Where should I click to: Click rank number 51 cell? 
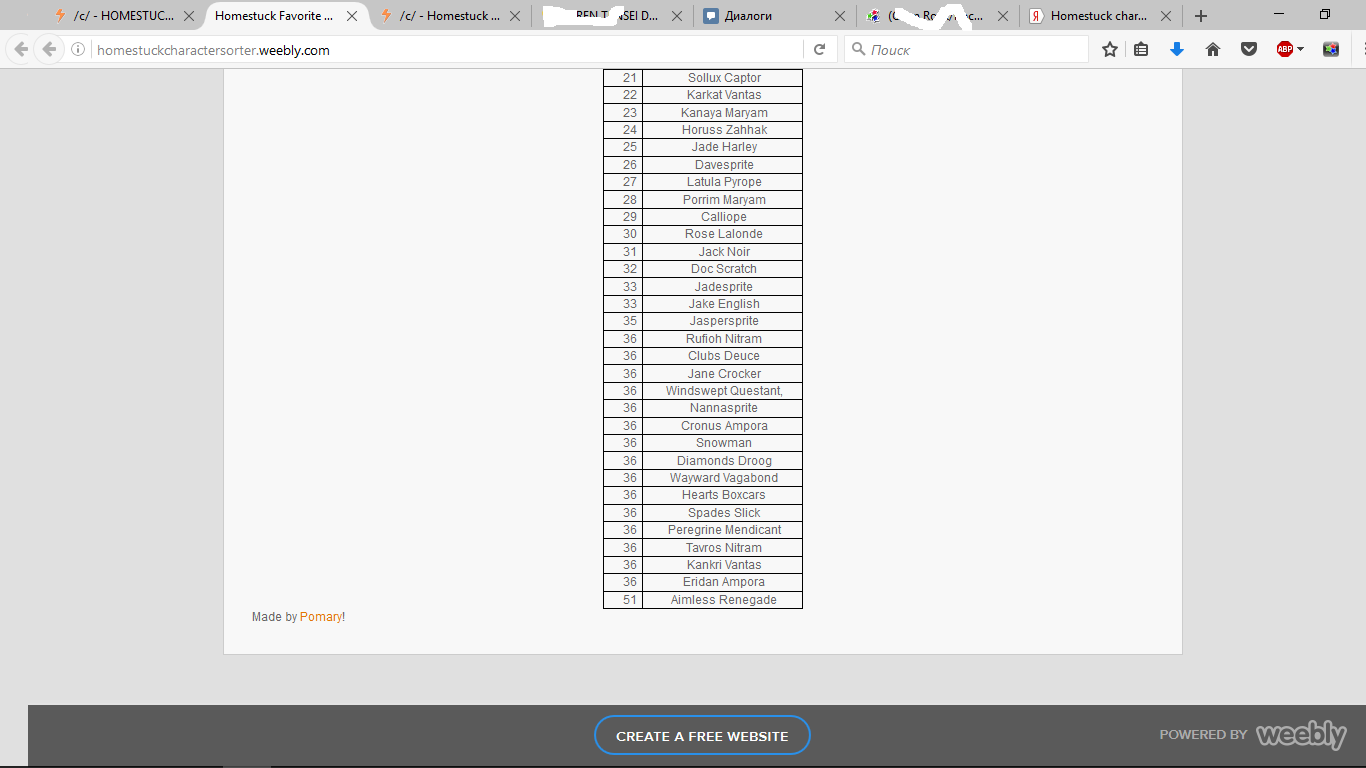623,600
